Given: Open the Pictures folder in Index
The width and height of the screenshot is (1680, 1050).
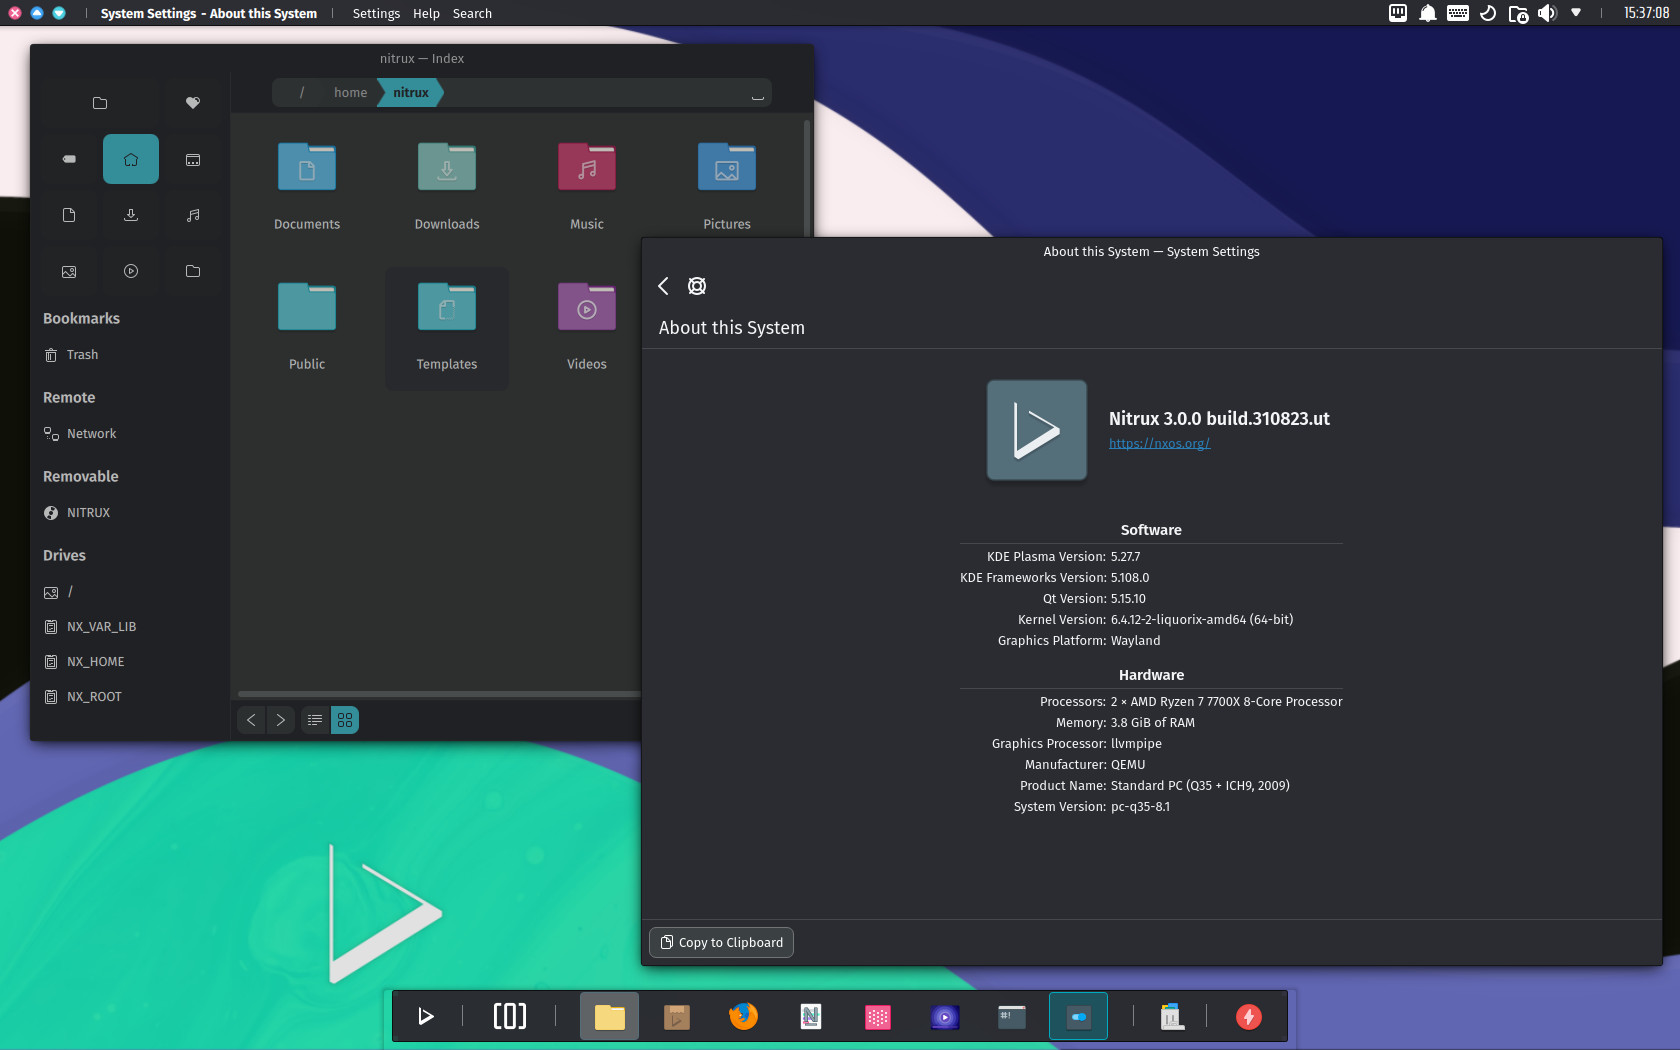Looking at the screenshot, I should click(x=727, y=186).
